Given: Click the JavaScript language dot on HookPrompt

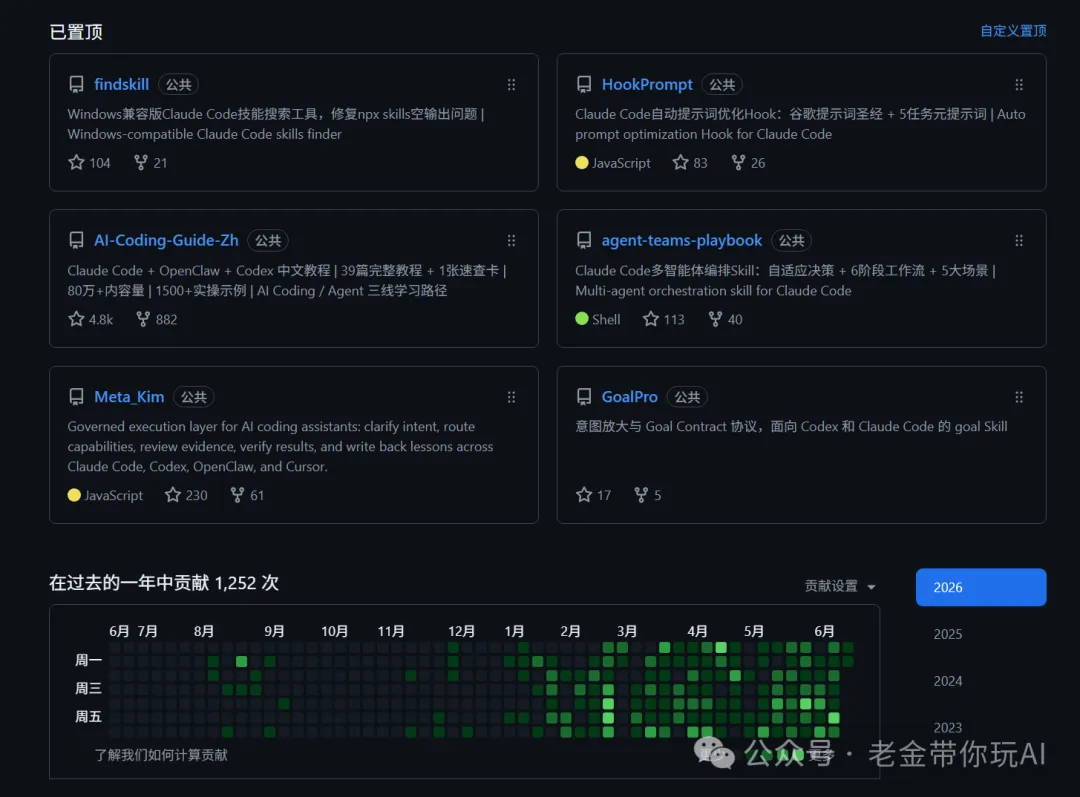Looking at the screenshot, I should [x=581, y=163].
